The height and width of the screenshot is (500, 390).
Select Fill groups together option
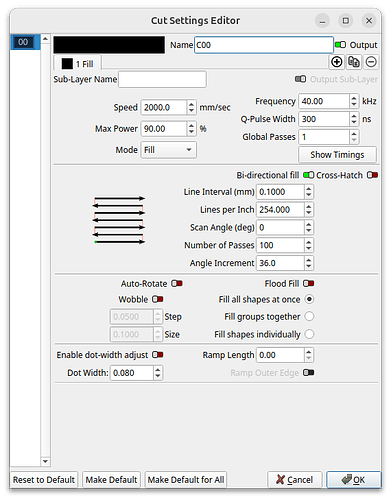point(309,316)
